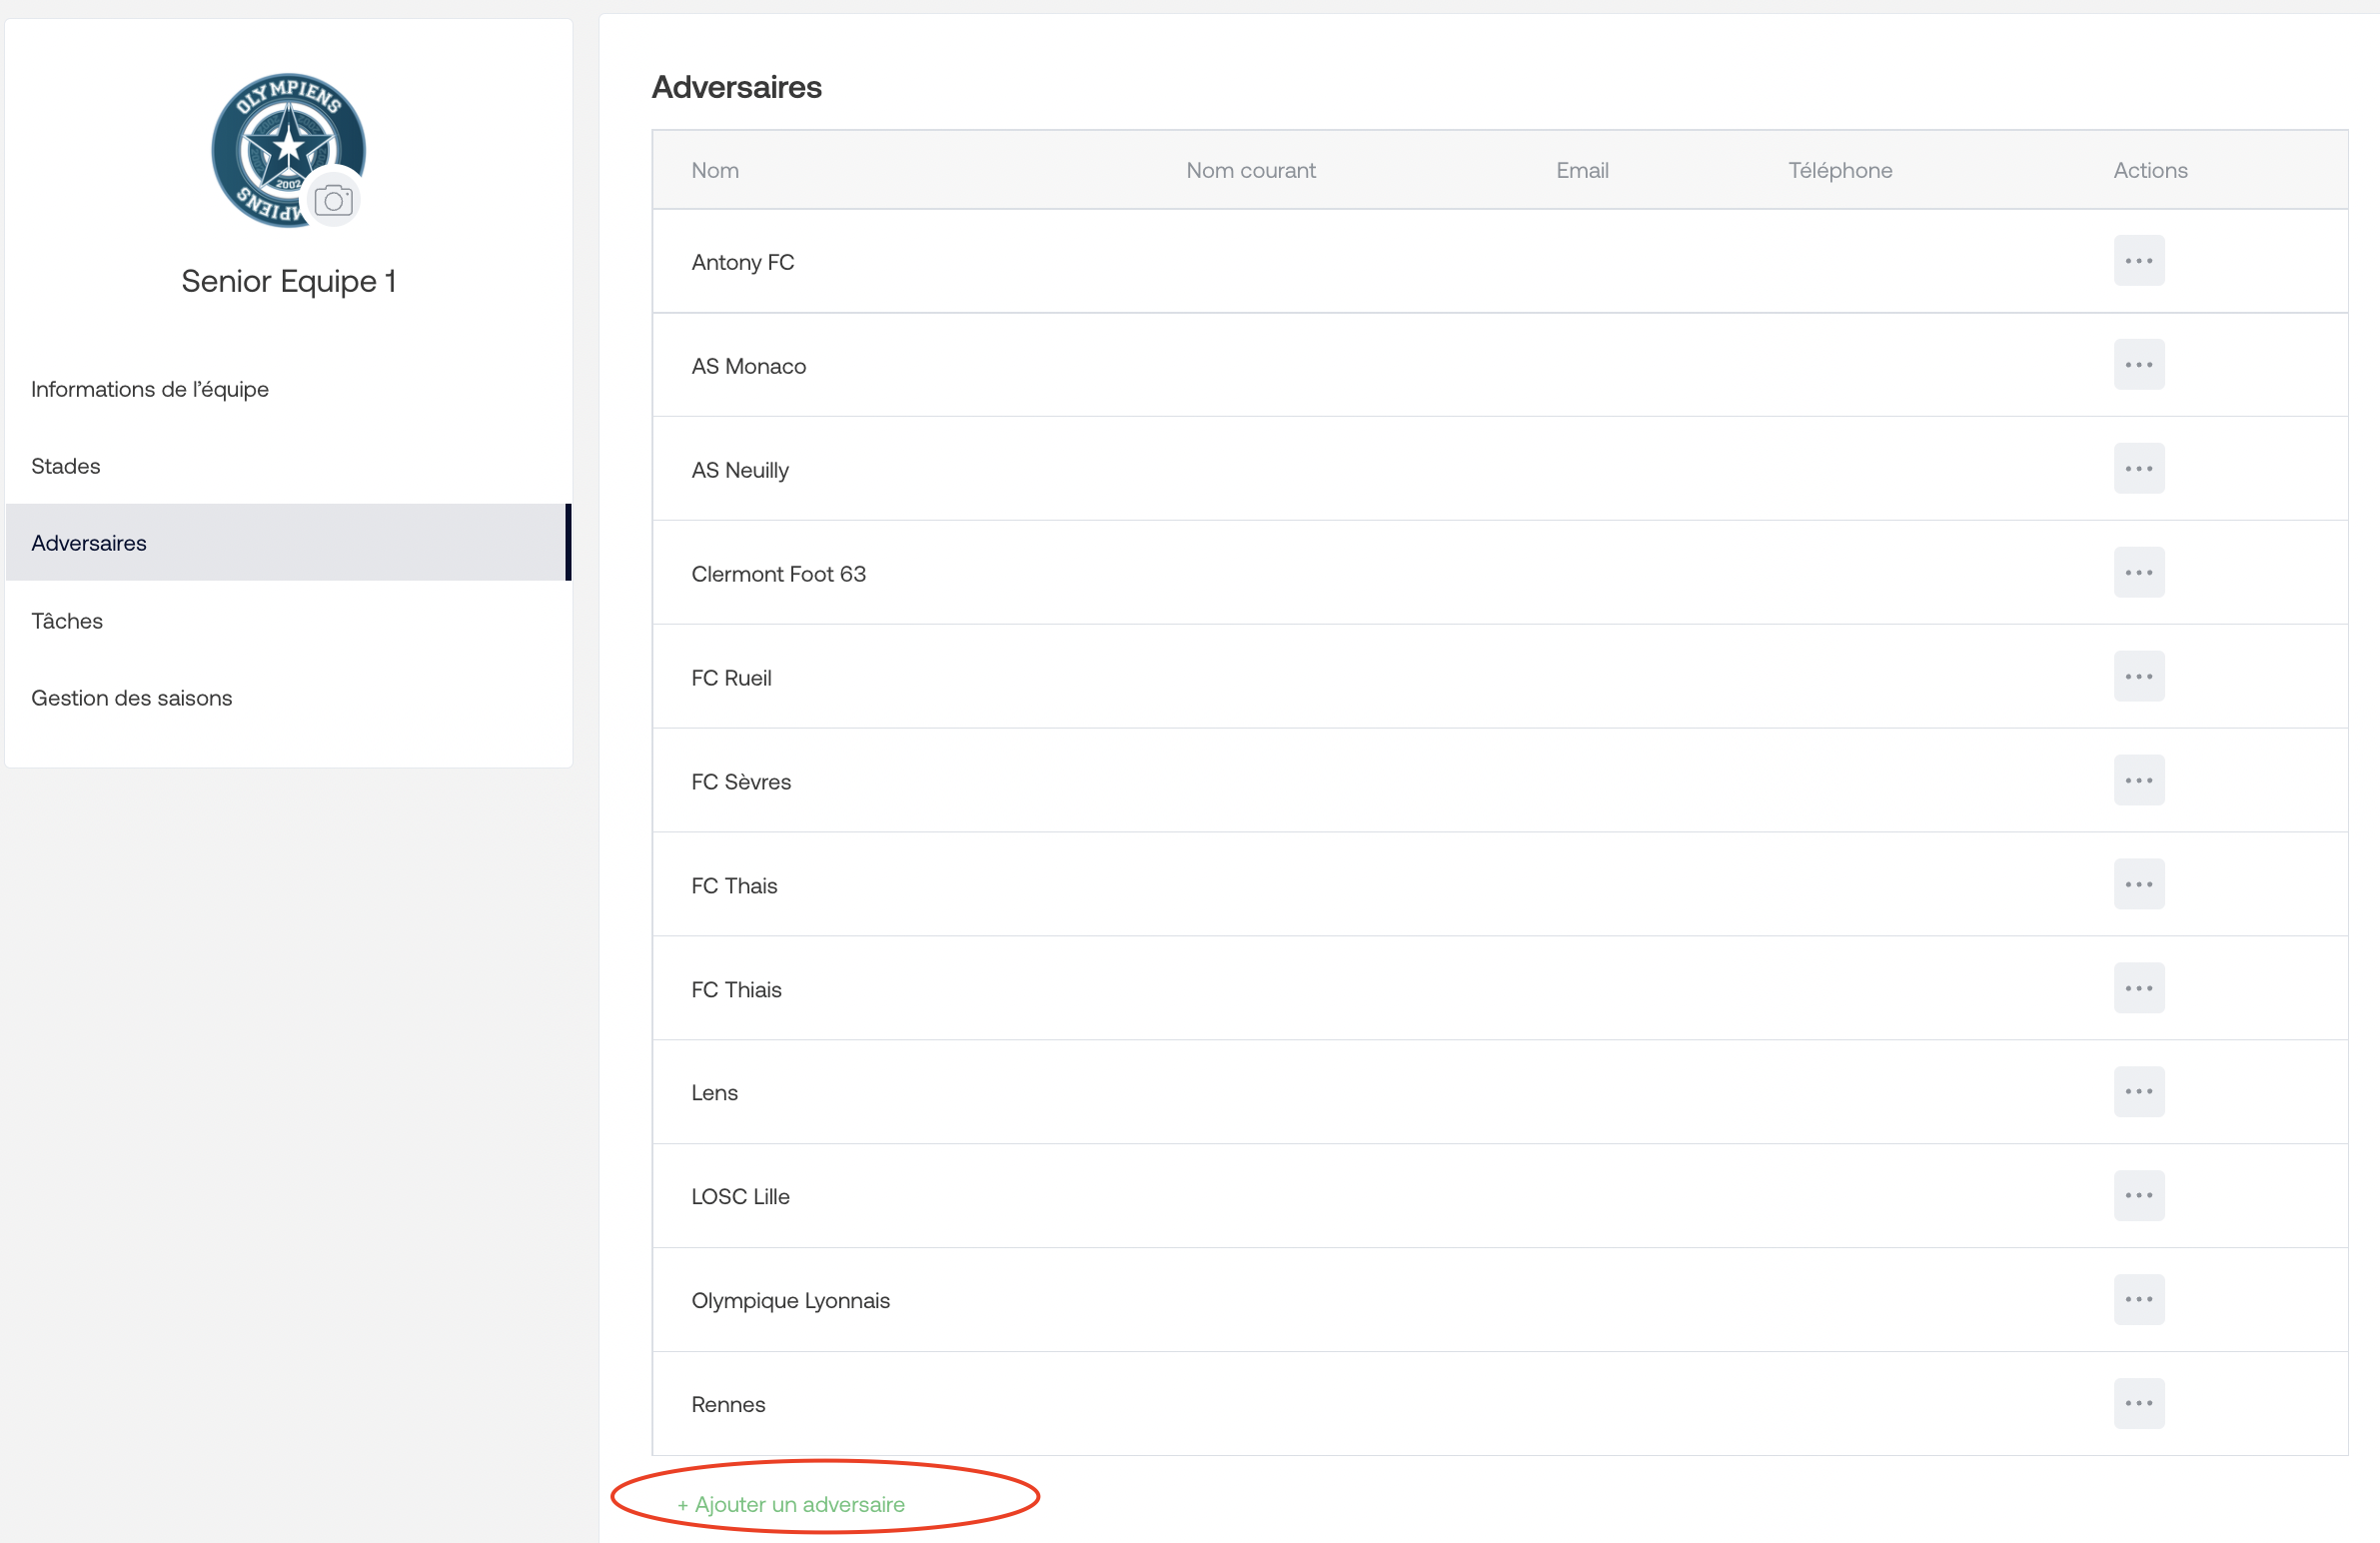Open actions menu for Olympique Lyonnais
Image resolution: width=2380 pixels, height=1543 pixels.
[2137, 1298]
